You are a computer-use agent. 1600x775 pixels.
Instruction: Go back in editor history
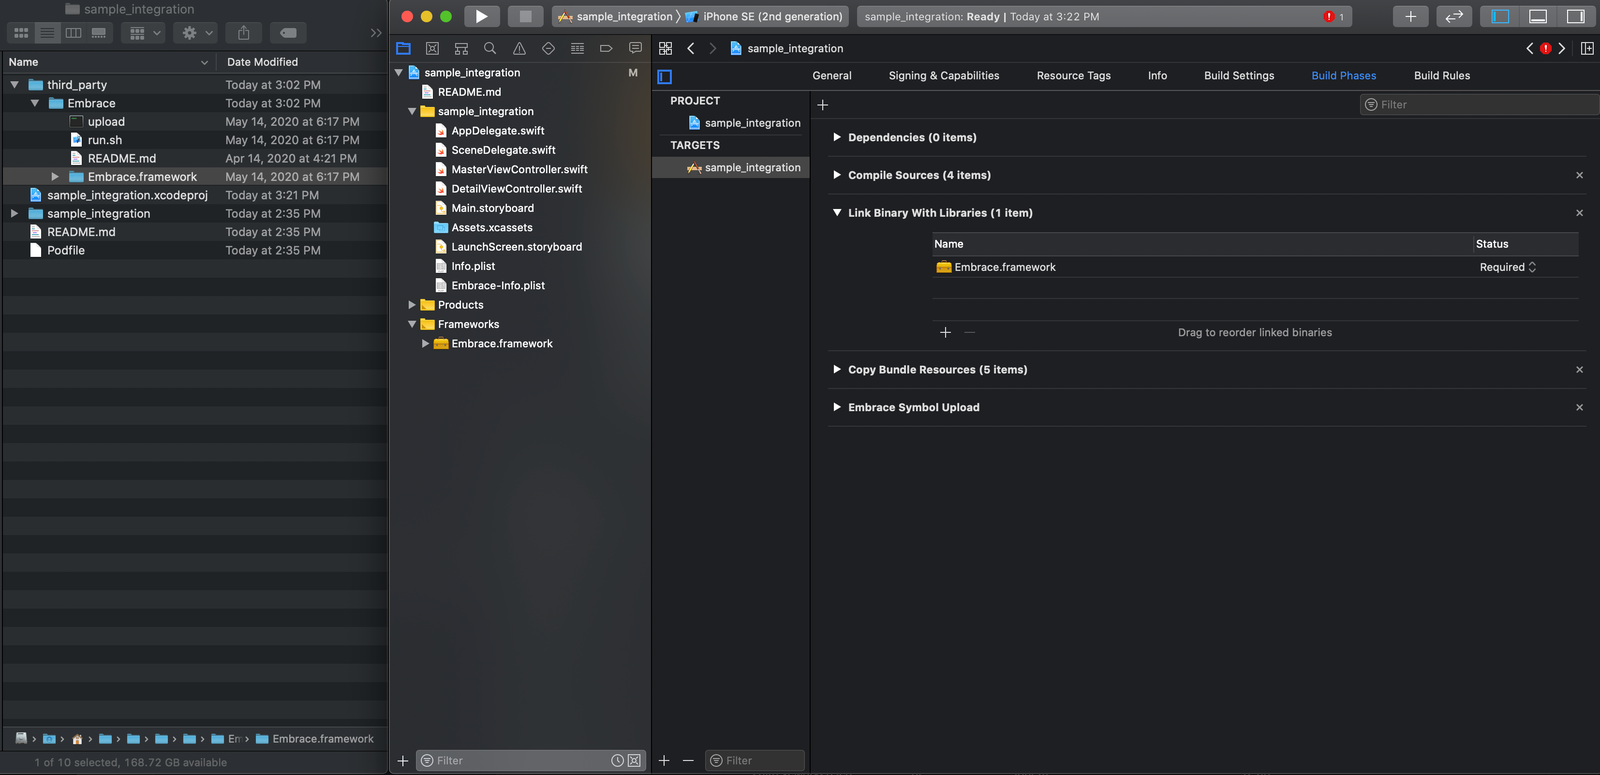[x=690, y=48]
